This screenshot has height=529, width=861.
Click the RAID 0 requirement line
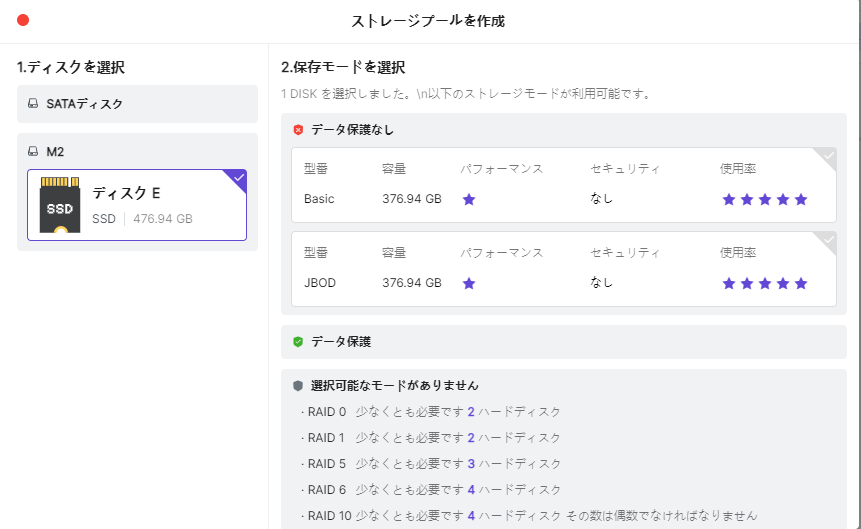[431, 412]
